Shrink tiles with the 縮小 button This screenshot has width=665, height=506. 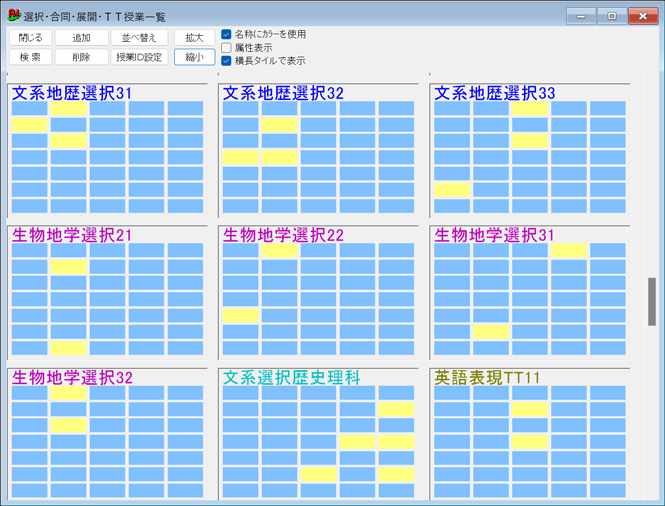pyautogui.click(x=194, y=57)
